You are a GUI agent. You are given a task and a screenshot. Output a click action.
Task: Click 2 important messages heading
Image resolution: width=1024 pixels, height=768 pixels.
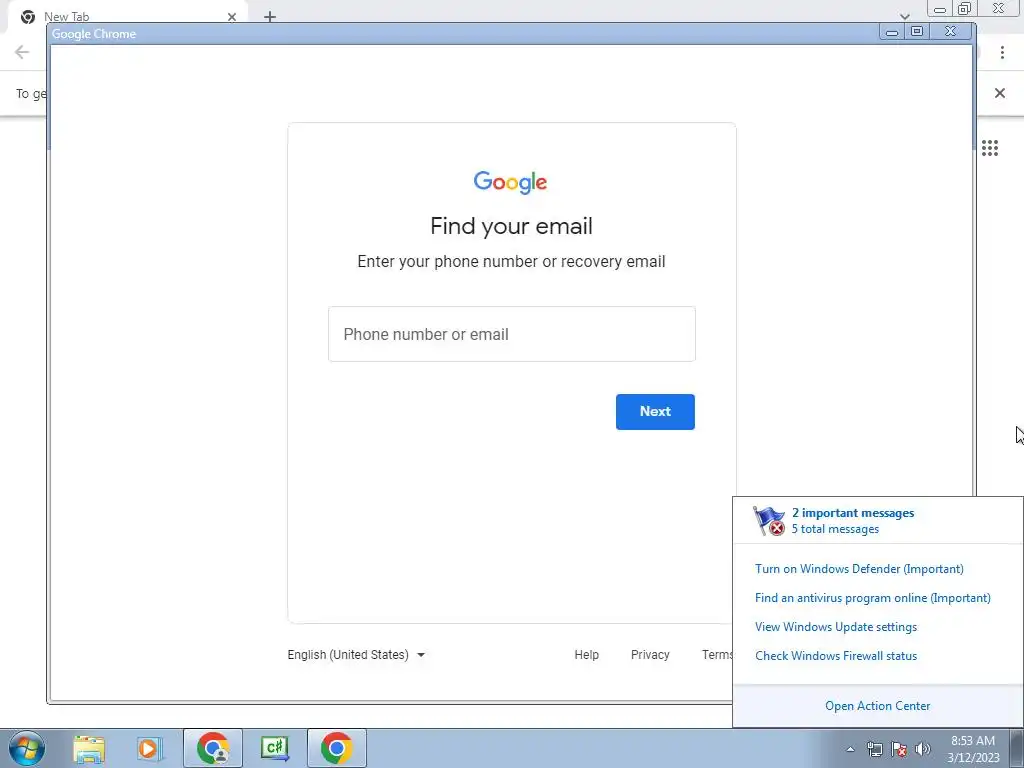853,513
